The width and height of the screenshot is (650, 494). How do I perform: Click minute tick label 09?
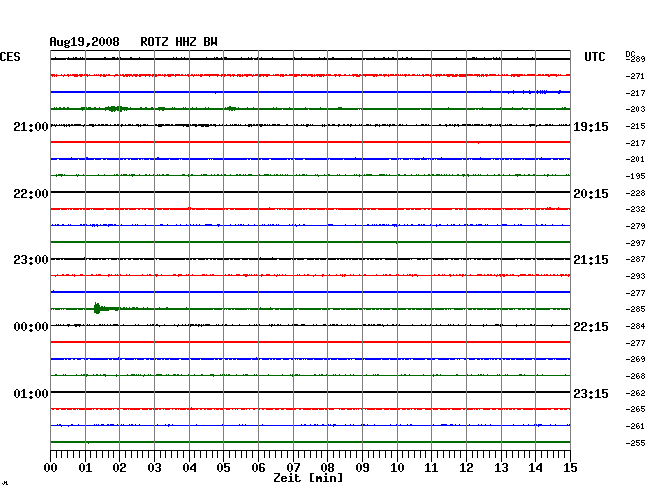(x=362, y=468)
